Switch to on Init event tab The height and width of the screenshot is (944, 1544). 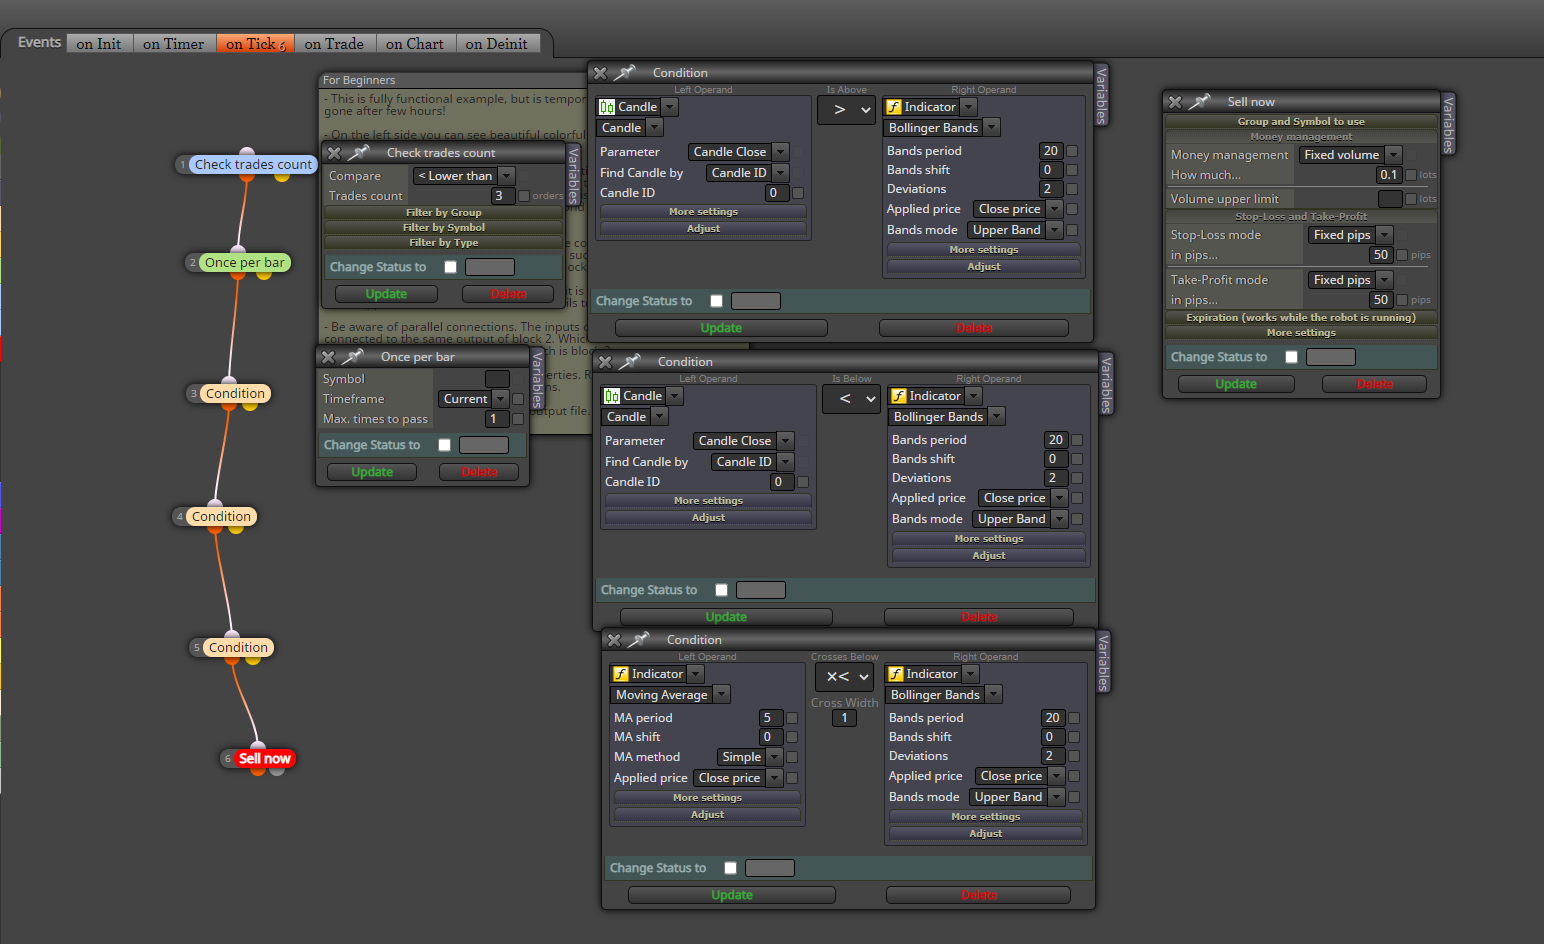pyautogui.click(x=98, y=44)
